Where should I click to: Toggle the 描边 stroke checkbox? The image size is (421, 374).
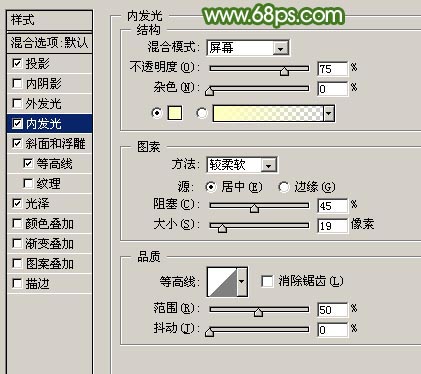click(x=17, y=284)
